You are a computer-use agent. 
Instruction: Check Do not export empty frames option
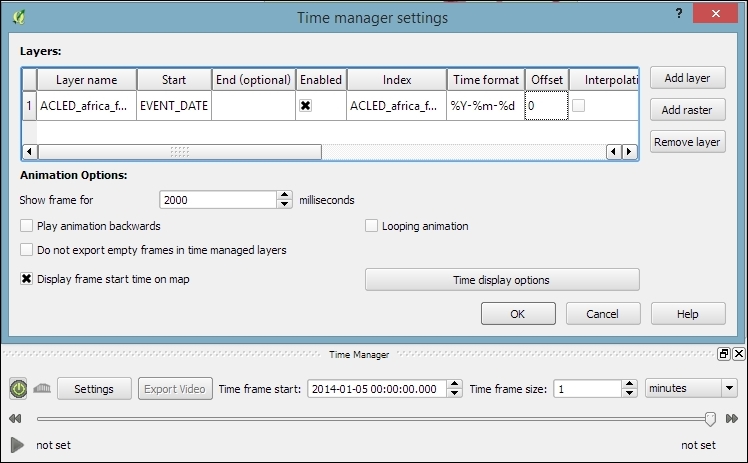coord(27,250)
